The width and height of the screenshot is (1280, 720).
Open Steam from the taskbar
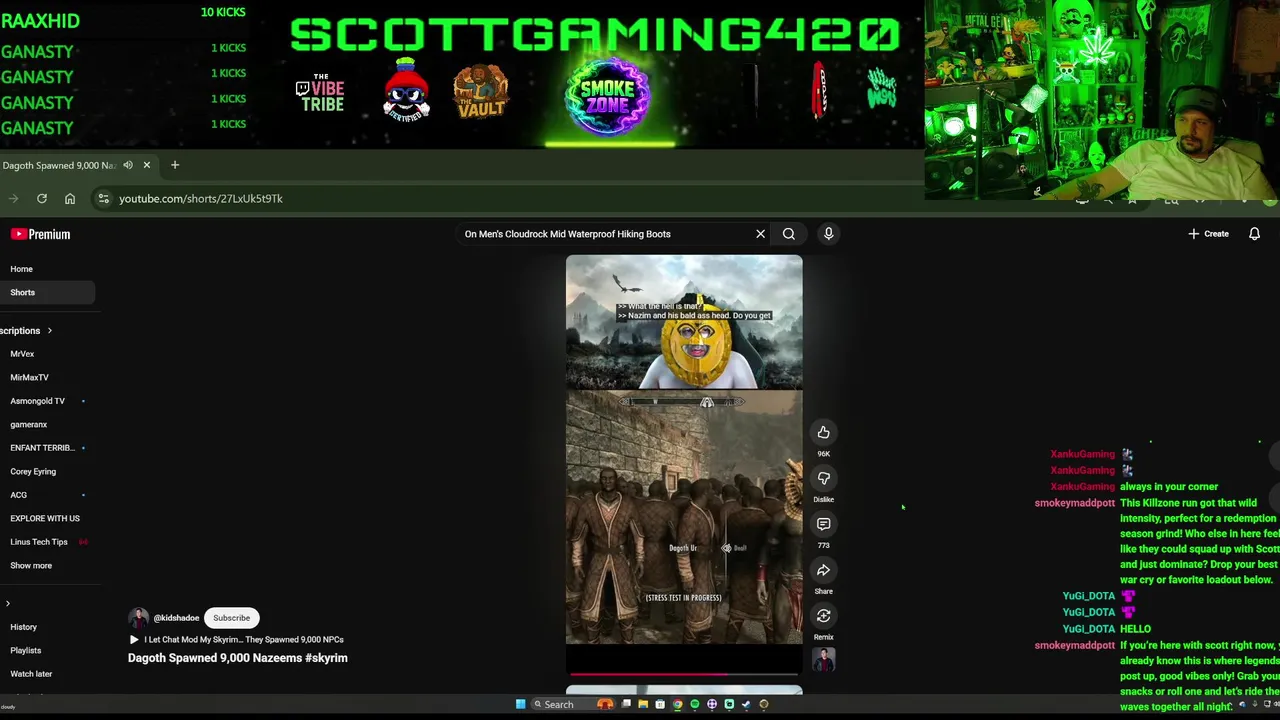pos(746,704)
